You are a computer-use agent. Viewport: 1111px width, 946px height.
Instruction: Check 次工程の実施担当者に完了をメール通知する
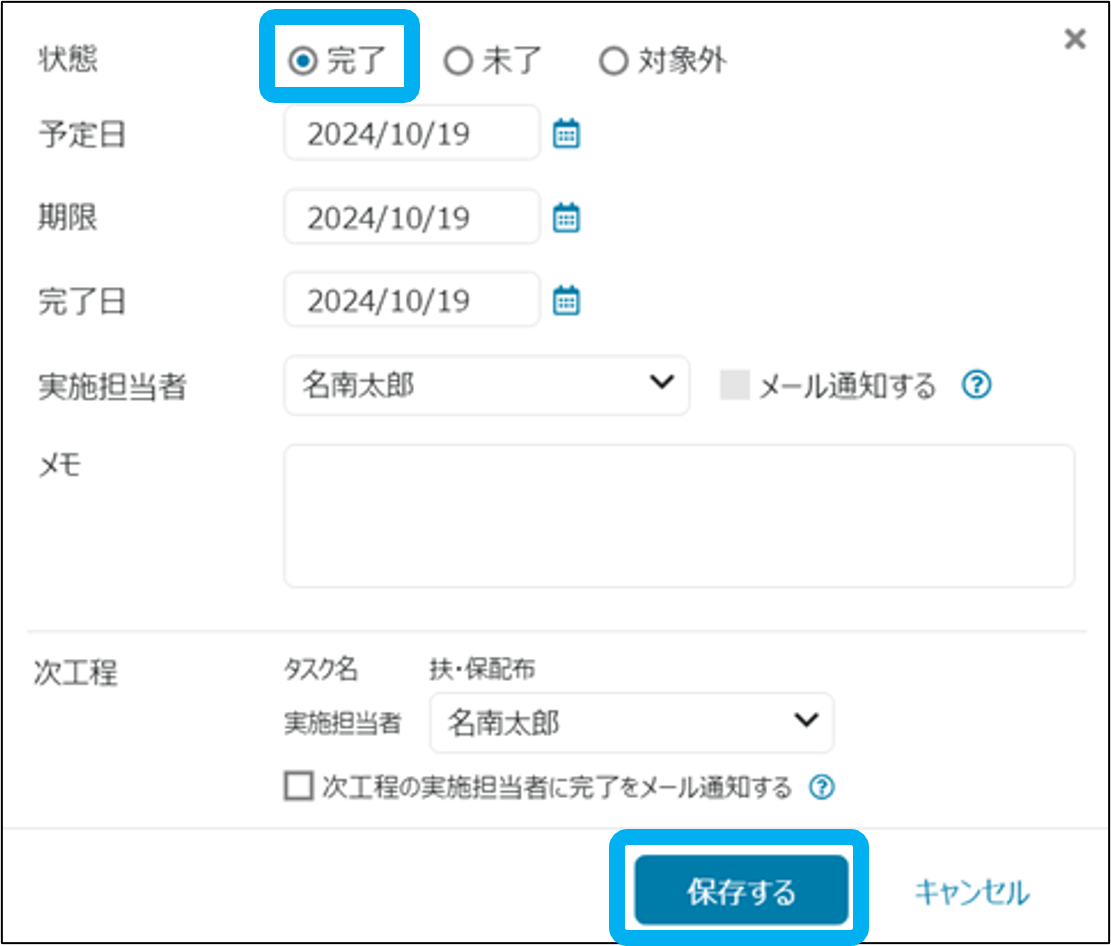pos(298,787)
